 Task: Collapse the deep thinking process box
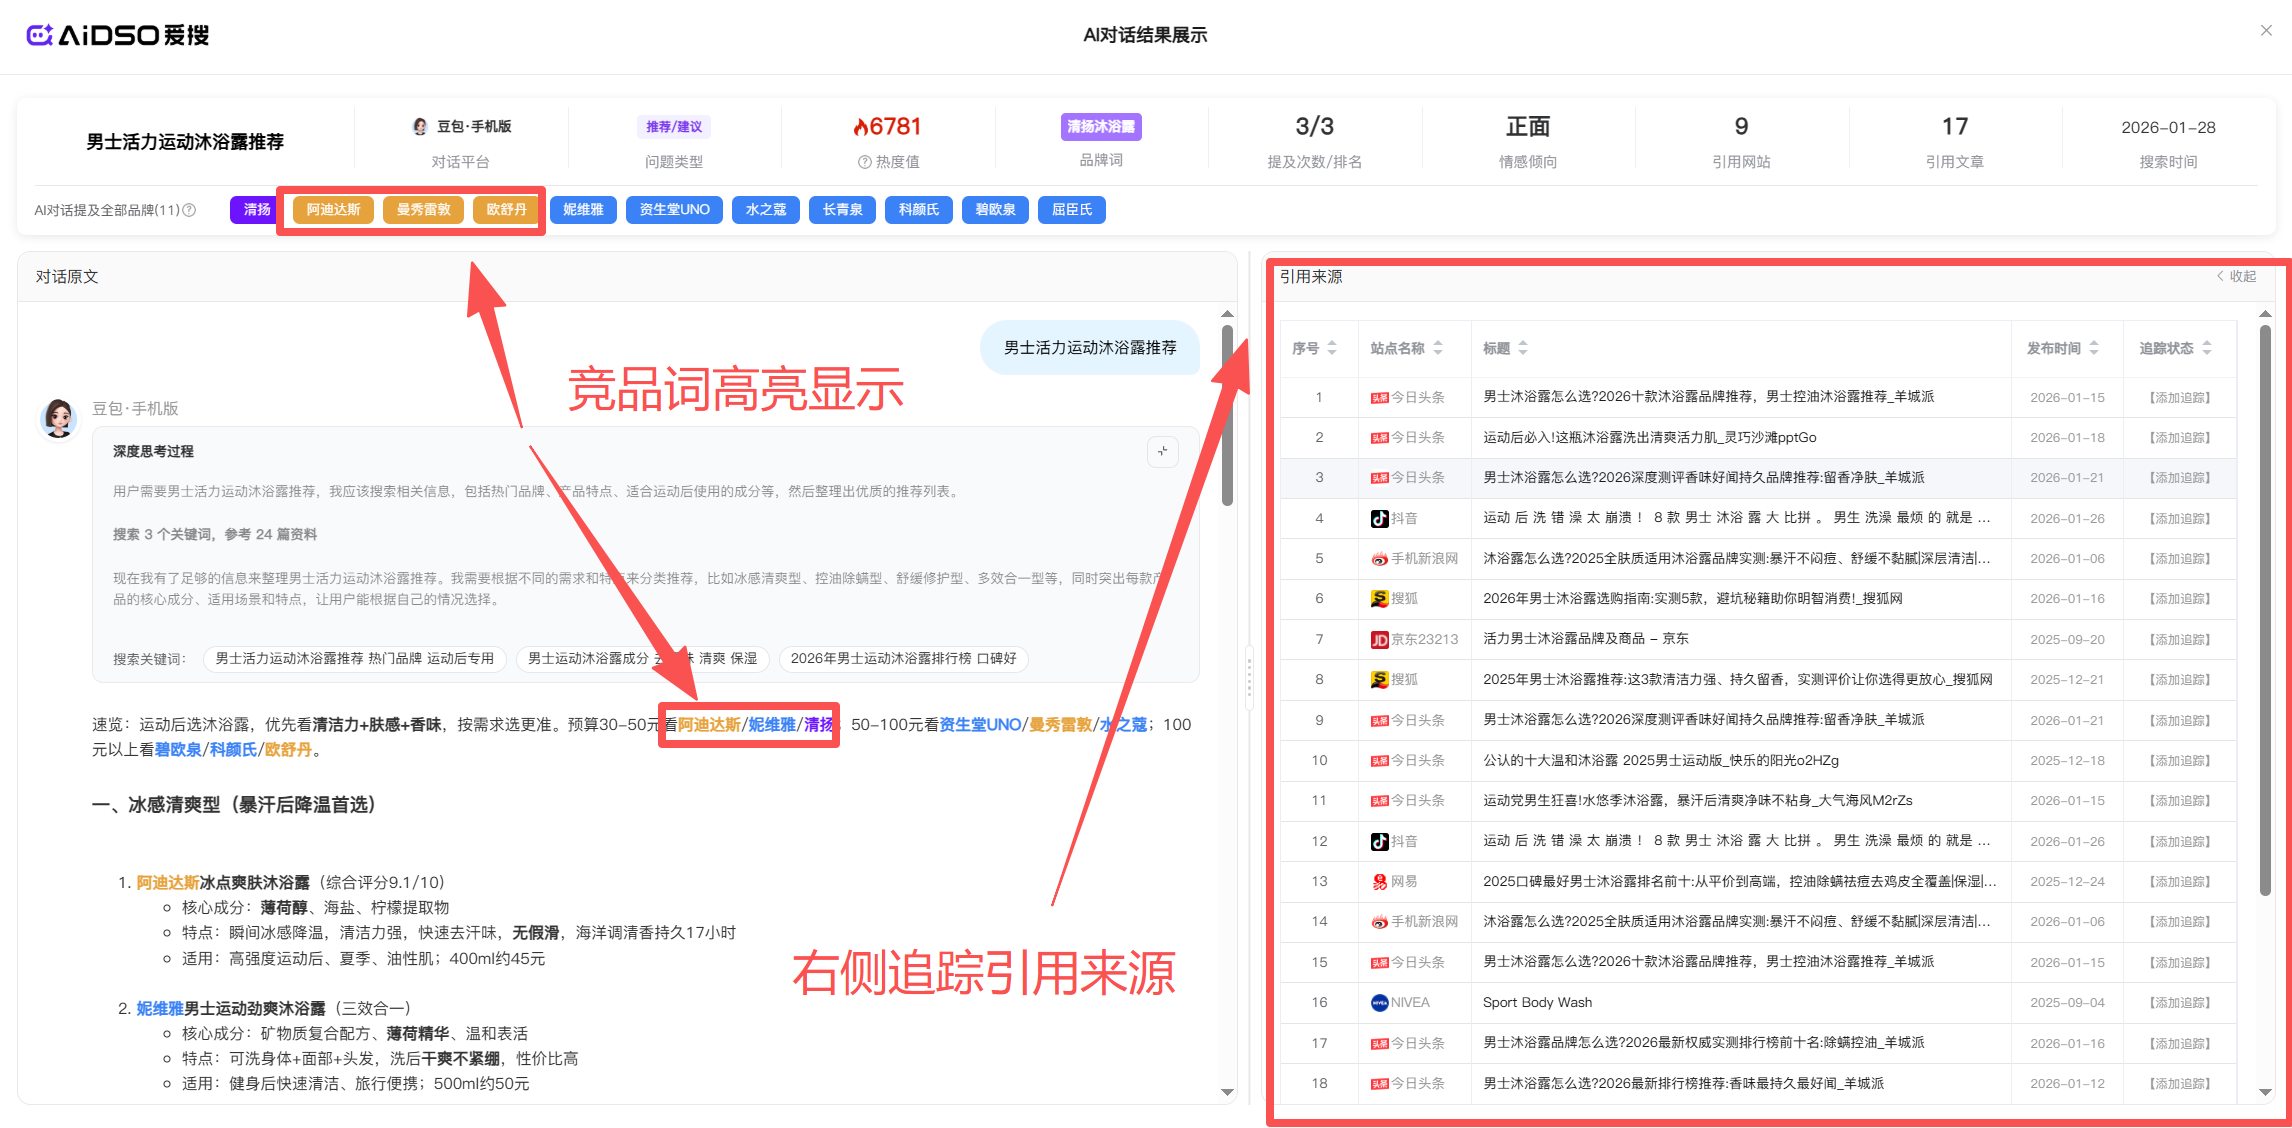pos(1162,452)
